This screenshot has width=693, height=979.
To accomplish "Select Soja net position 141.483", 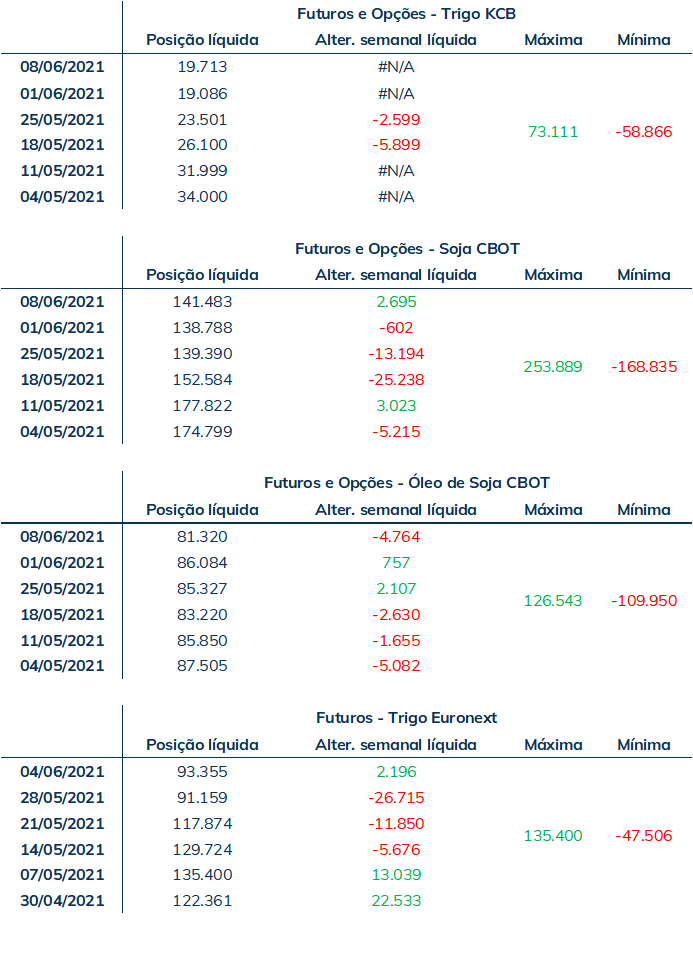I will pyautogui.click(x=202, y=302).
